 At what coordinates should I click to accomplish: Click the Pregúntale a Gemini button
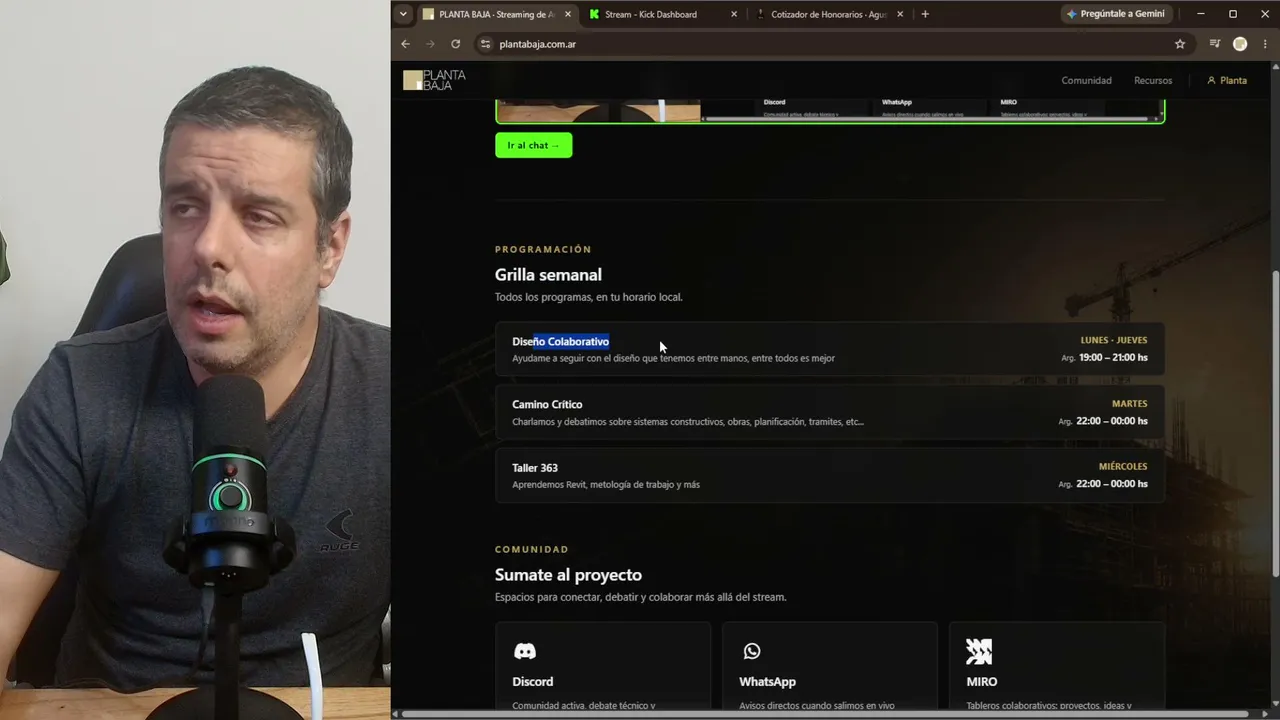[1115, 14]
